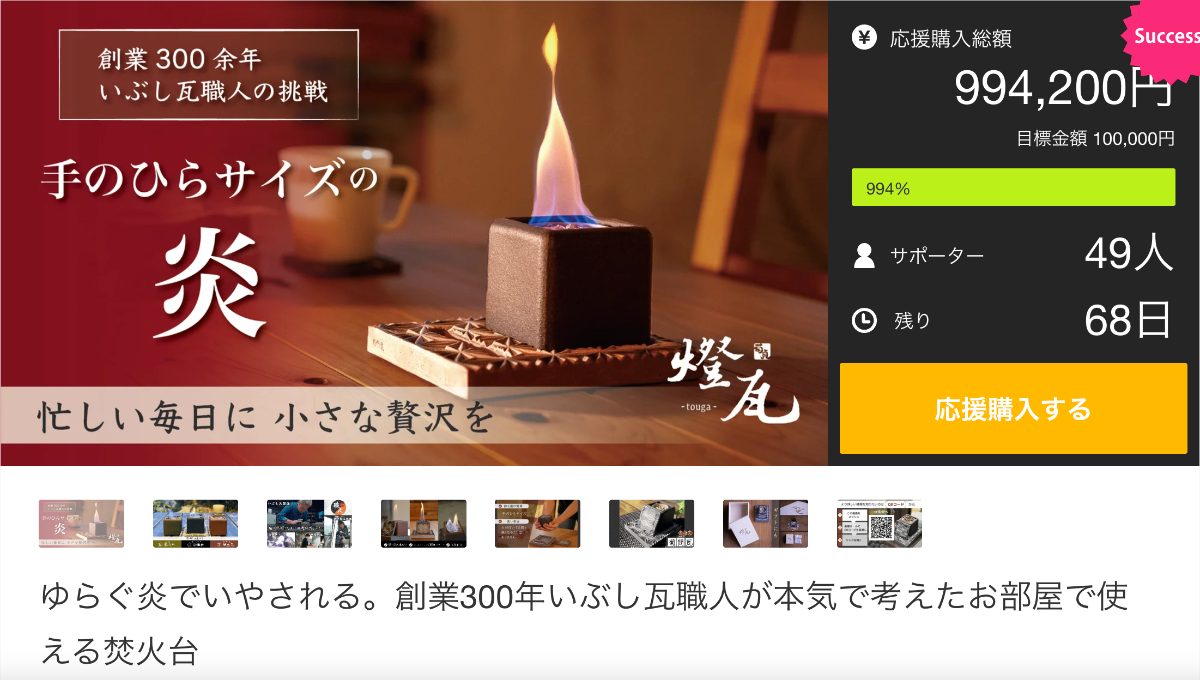Click the 68日 remaining days figure

tap(1129, 320)
